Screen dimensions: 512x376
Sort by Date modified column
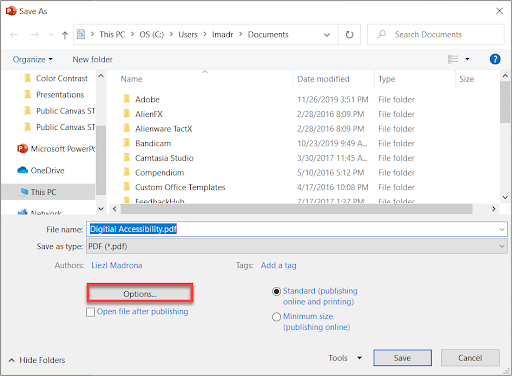(x=323, y=79)
